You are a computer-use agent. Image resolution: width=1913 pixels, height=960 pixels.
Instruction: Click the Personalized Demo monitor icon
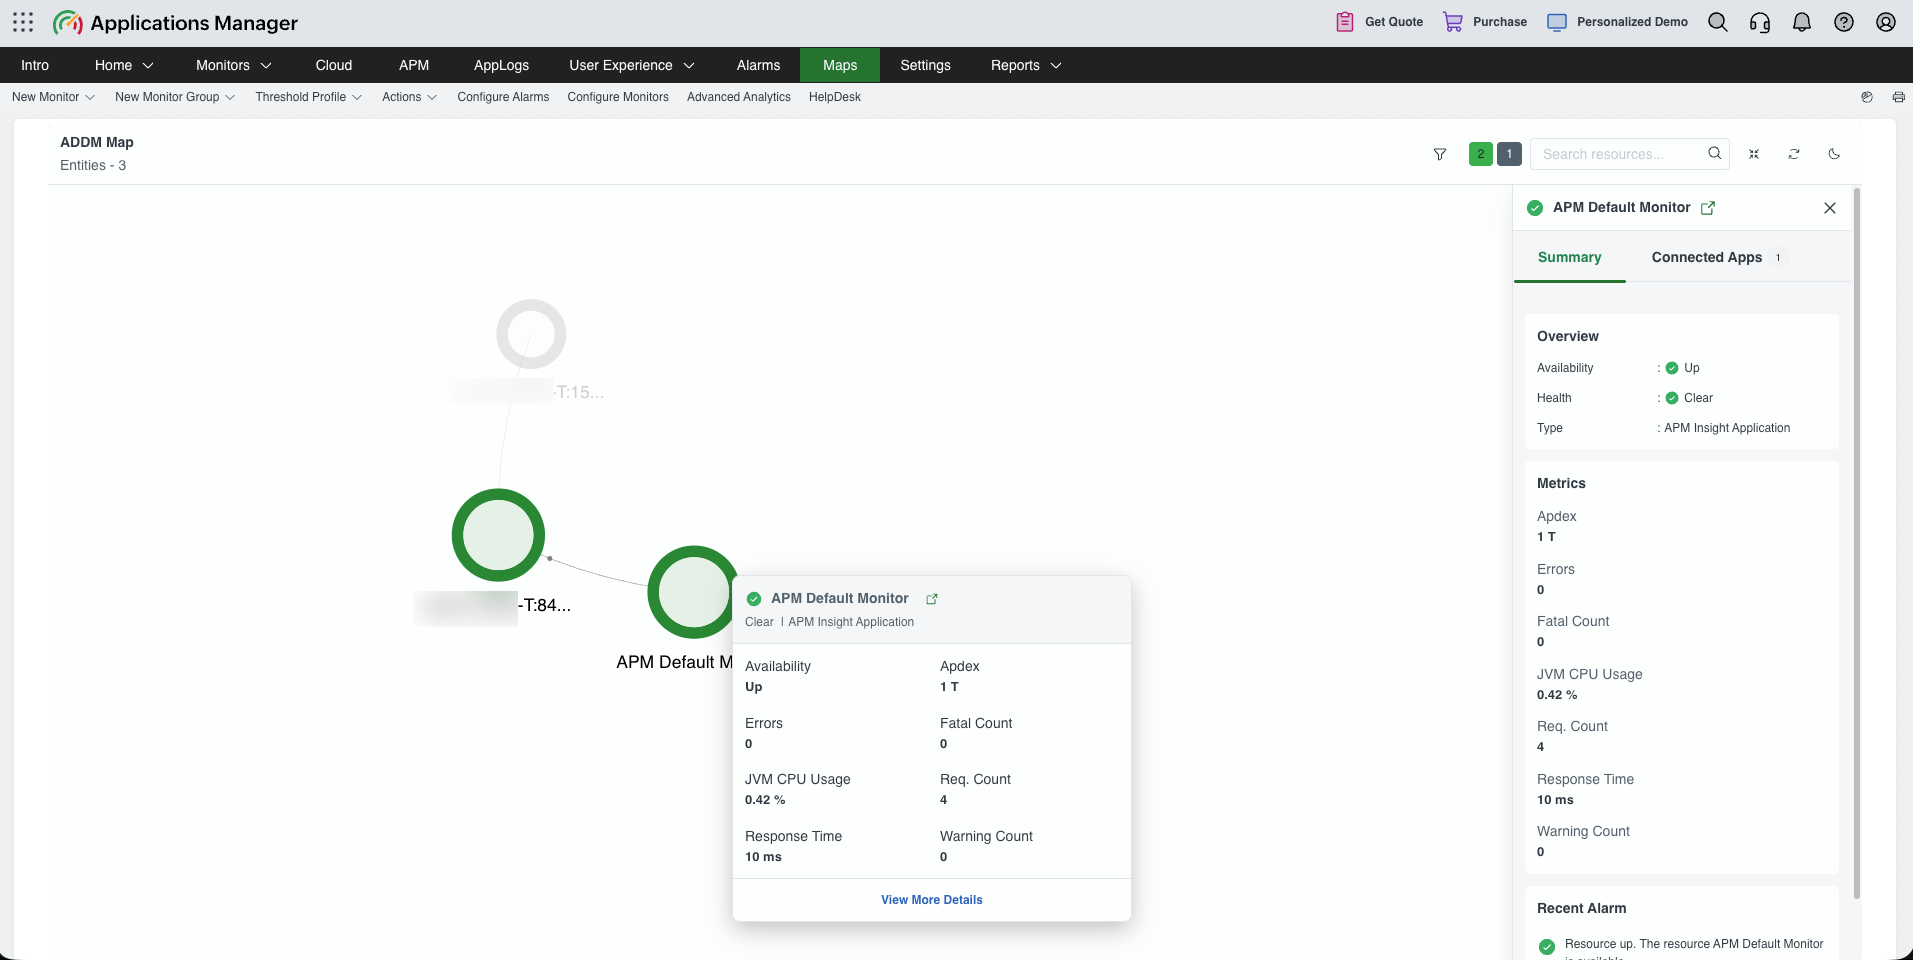point(1557,22)
